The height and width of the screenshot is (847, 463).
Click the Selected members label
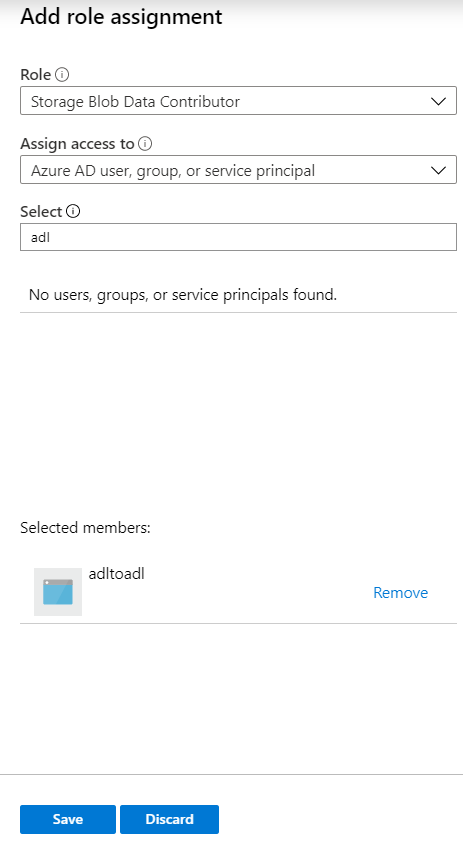pyautogui.click(x=85, y=527)
